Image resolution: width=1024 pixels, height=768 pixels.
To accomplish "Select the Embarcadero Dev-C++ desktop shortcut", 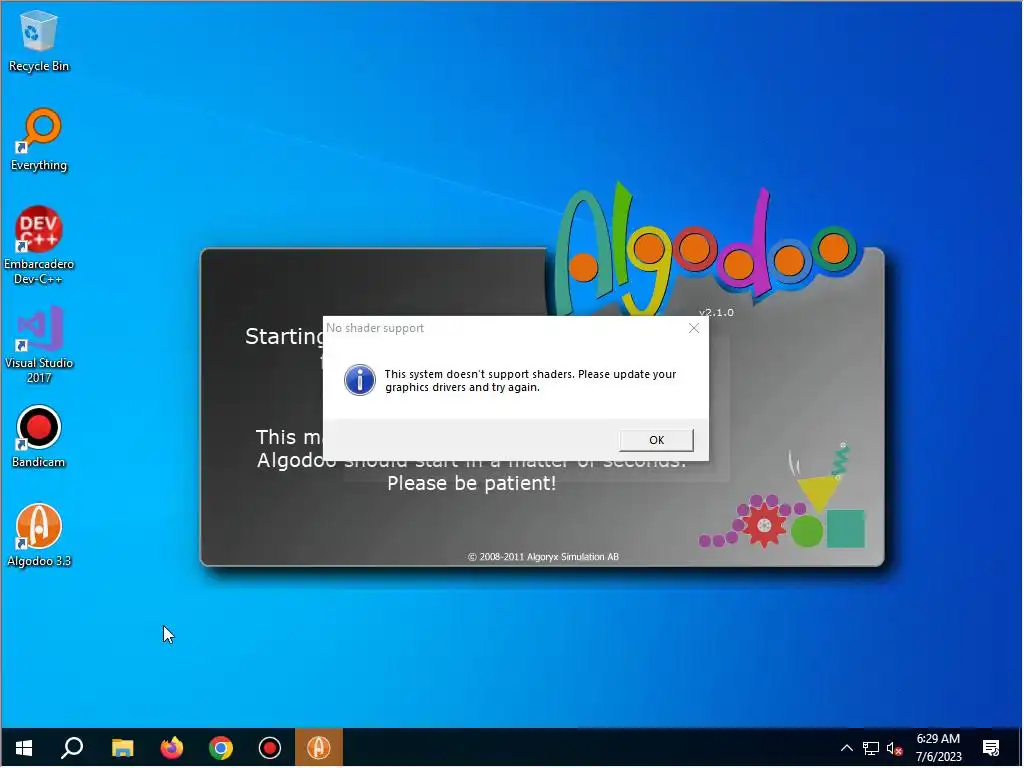I will tap(39, 246).
